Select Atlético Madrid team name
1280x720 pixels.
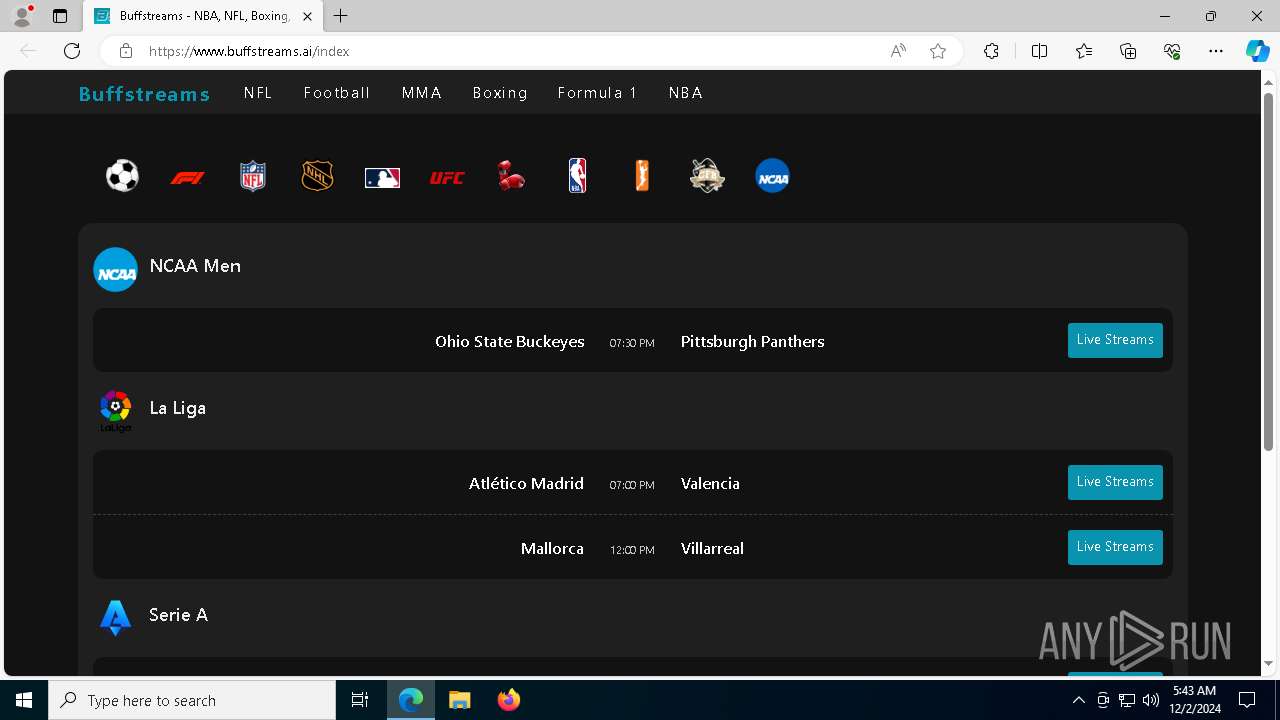point(526,484)
